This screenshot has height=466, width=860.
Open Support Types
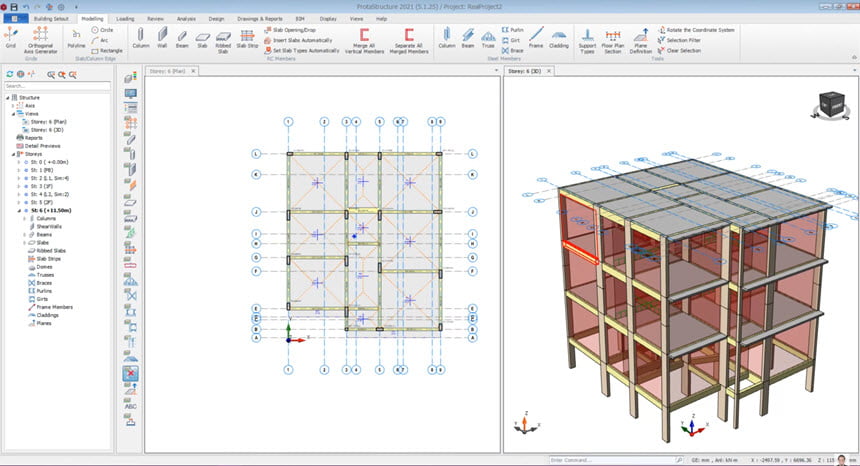coord(587,41)
